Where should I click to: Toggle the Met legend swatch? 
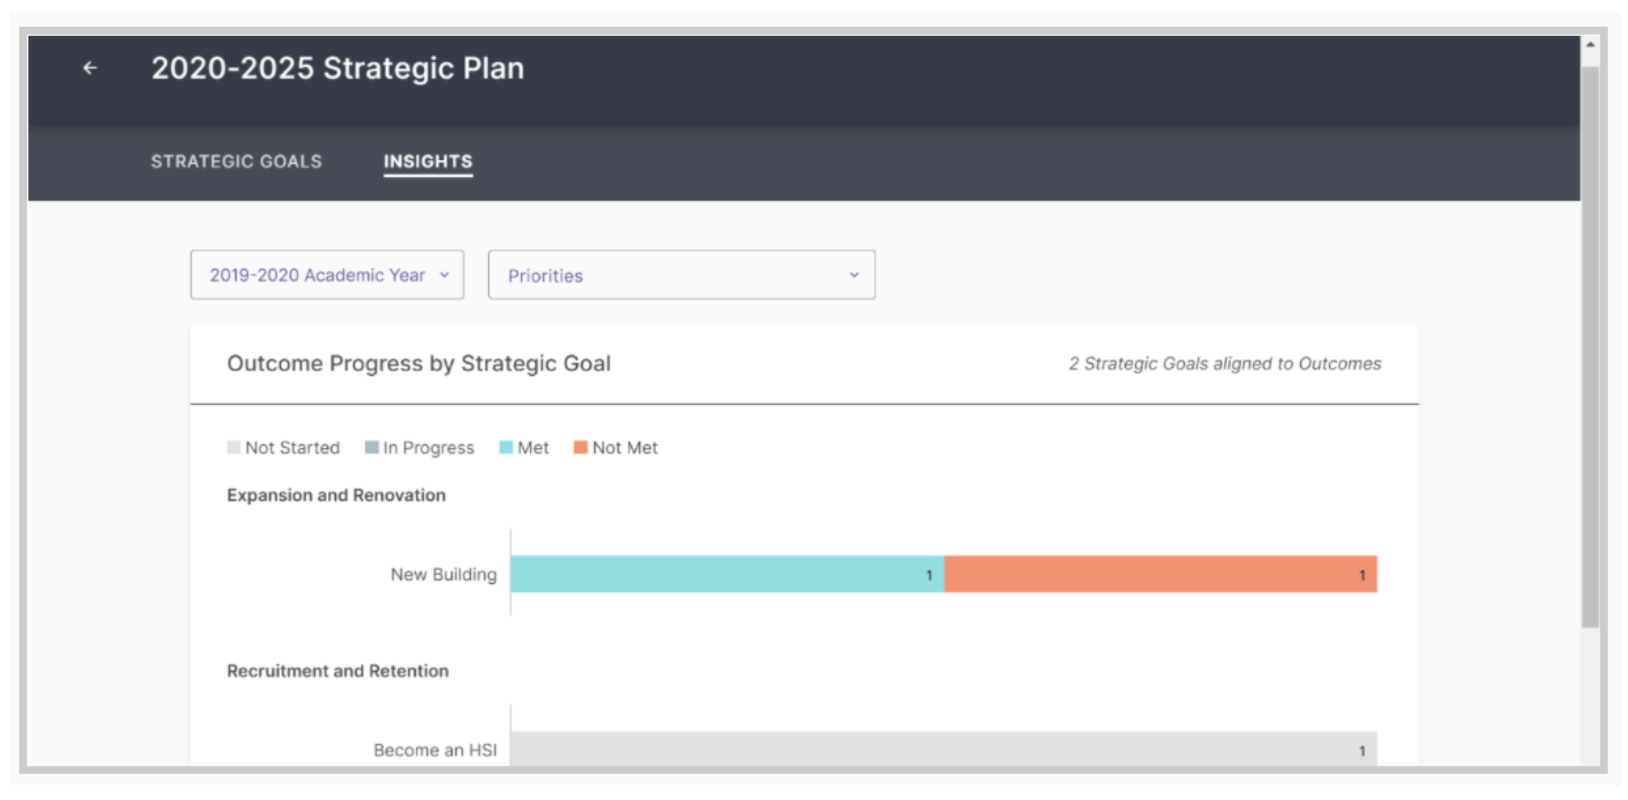506,447
